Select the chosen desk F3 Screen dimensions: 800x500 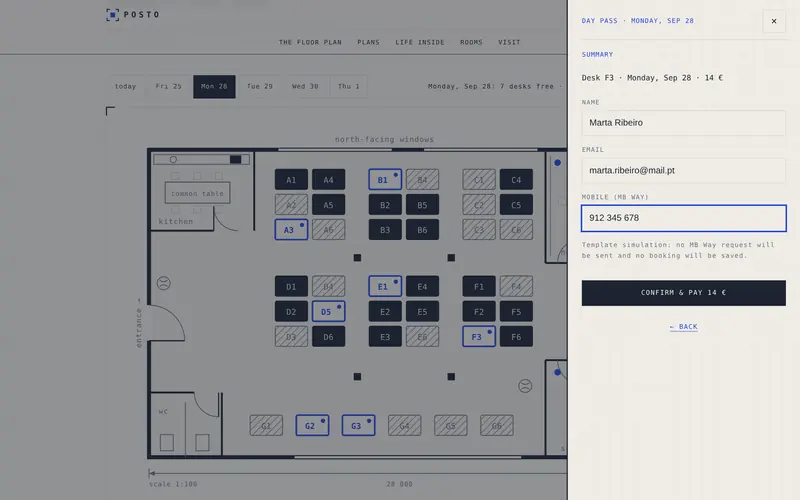(479, 336)
